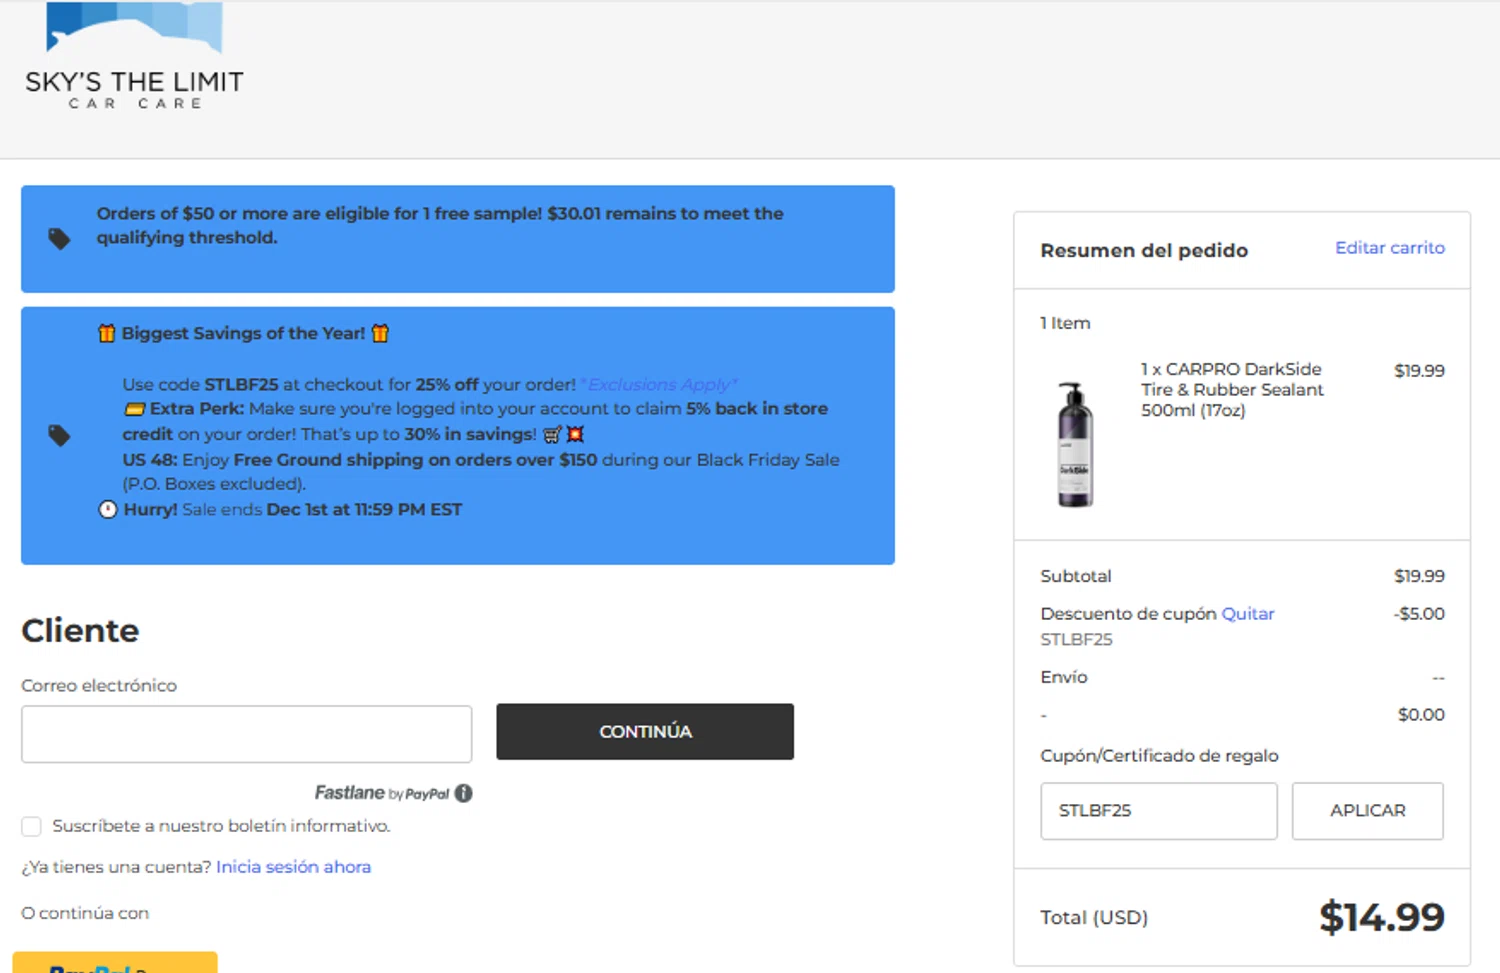Click the Subtotal label
Viewport: 1500px width, 973px height.
[1075, 576]
